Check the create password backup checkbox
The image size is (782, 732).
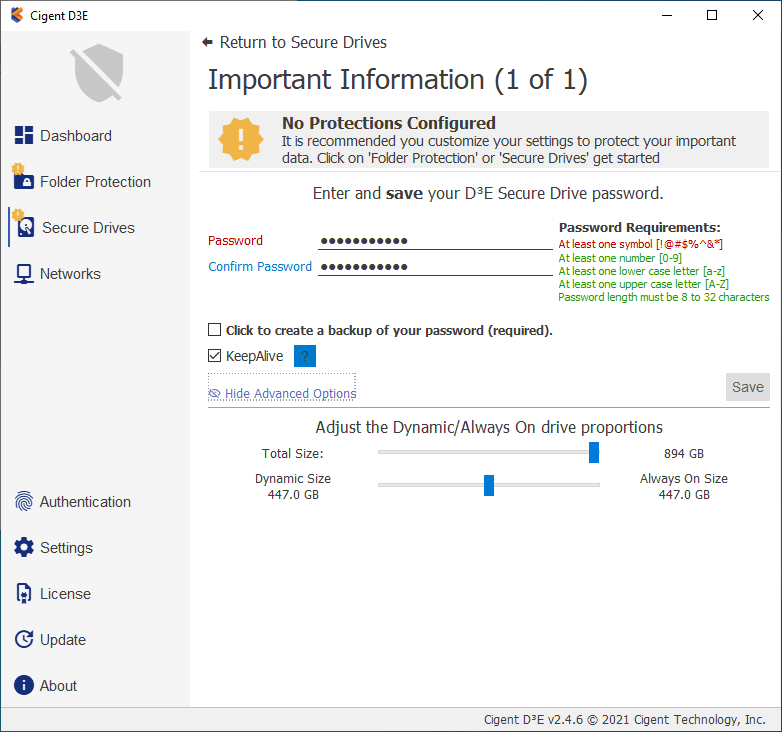[x=214, y=330]
